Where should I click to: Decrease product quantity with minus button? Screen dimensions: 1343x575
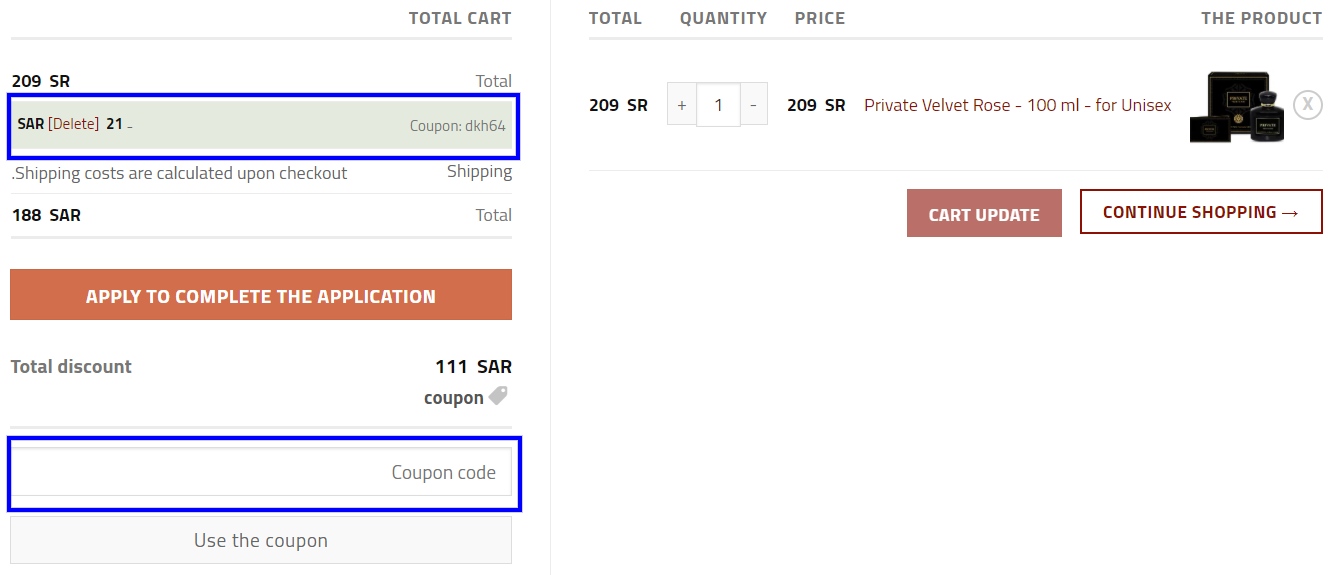(x=753, y=105)
